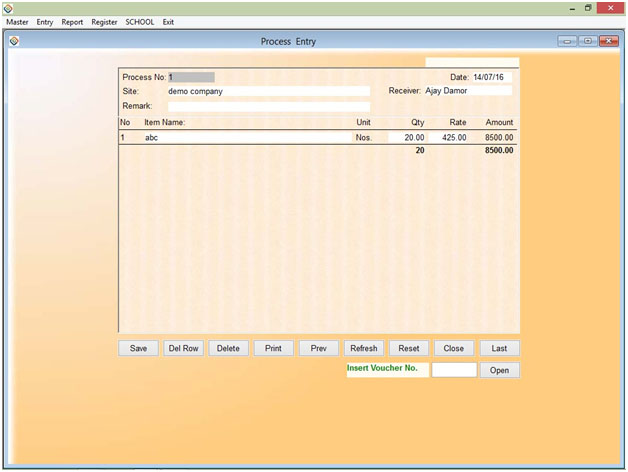Open the Register menu
This screenshot has height=472, width=628.
(104, 22)
